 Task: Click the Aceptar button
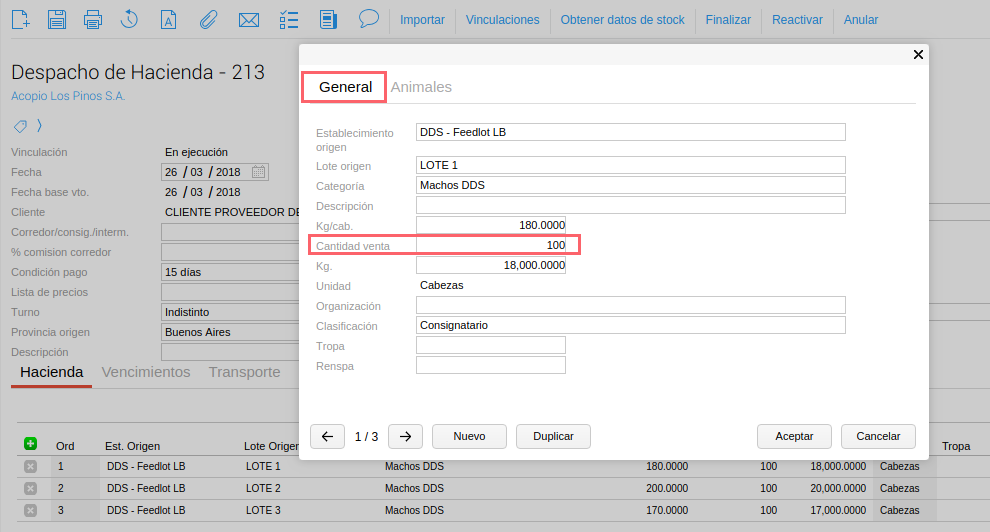794,436
